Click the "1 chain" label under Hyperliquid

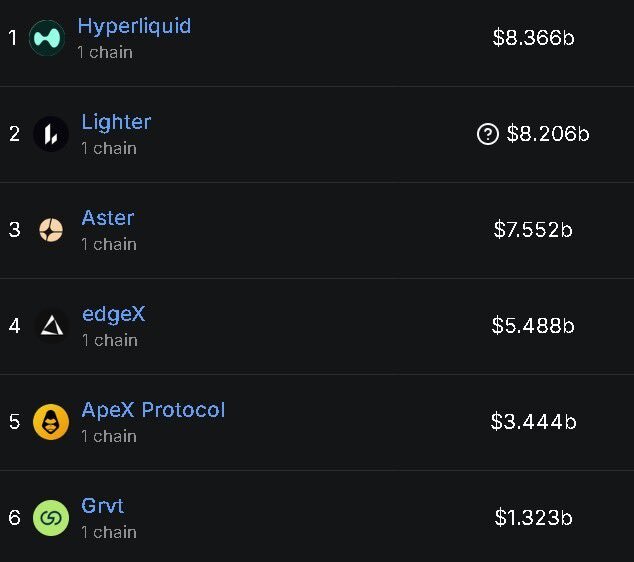[105, 52]
